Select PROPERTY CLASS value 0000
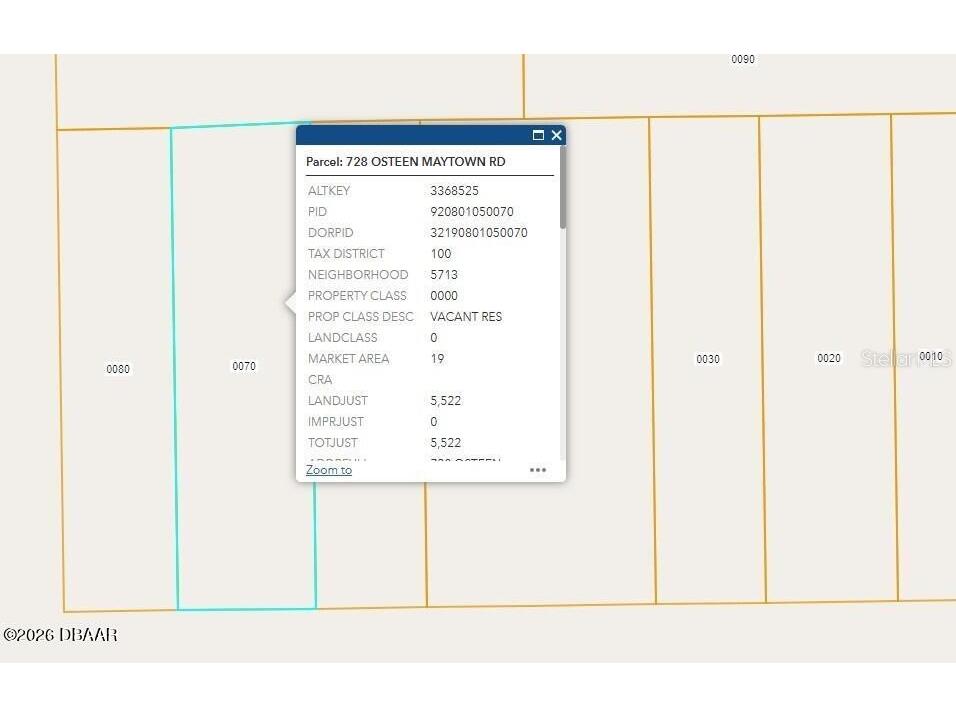Image resolution: width=956 pixels, height=717 pixels. click(x=444, y=296)
